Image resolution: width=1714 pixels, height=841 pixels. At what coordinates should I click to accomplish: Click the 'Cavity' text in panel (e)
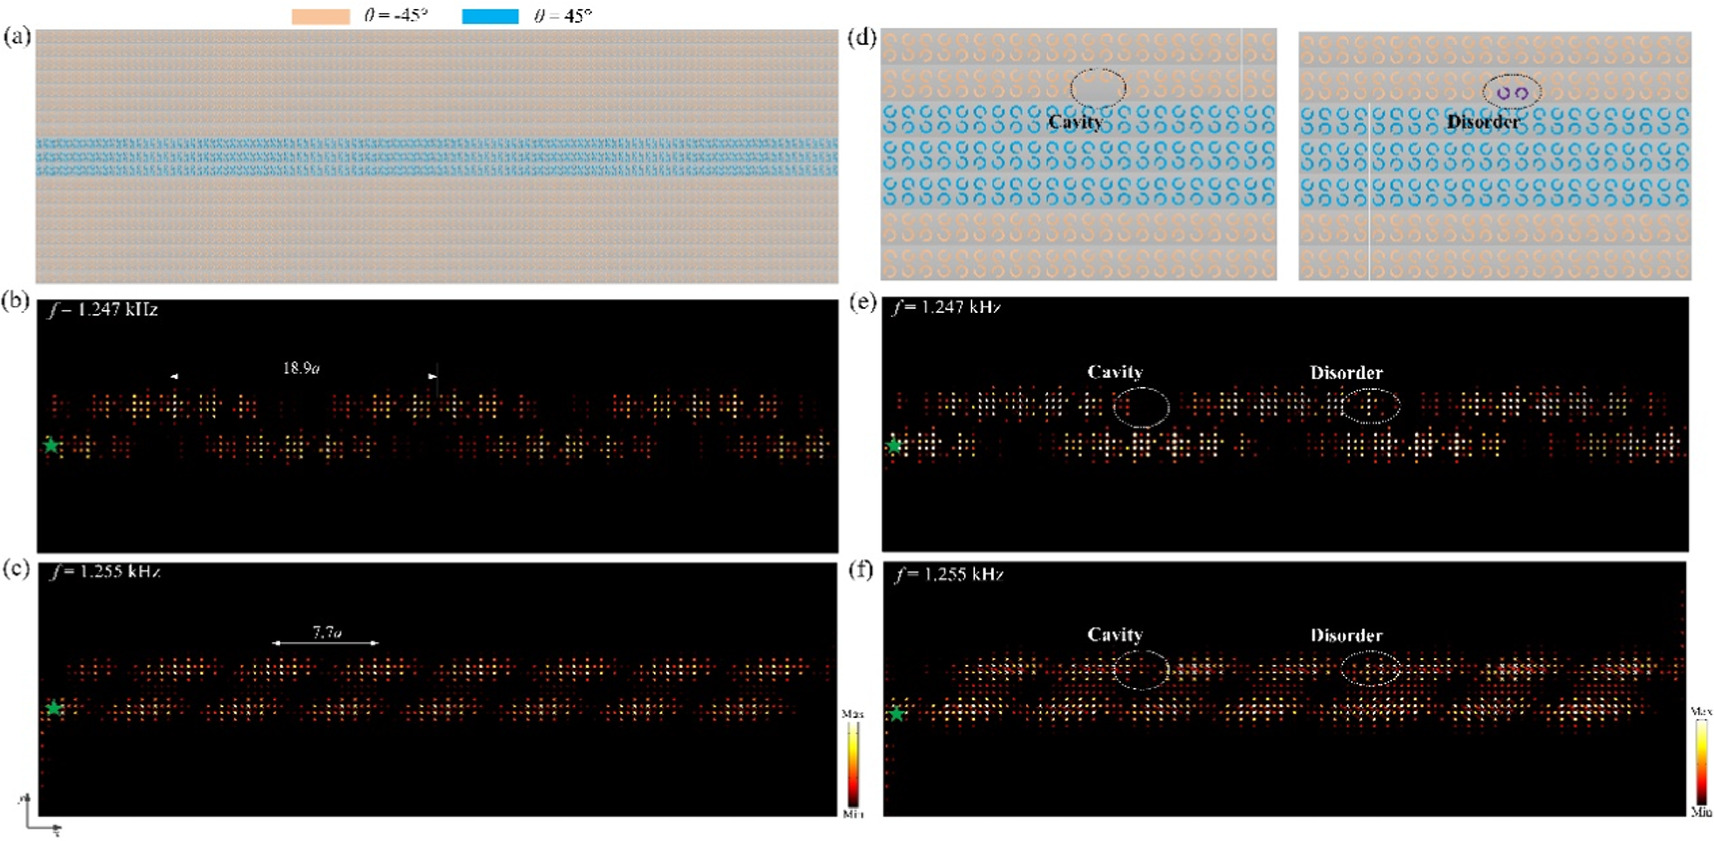(1115, 372)
